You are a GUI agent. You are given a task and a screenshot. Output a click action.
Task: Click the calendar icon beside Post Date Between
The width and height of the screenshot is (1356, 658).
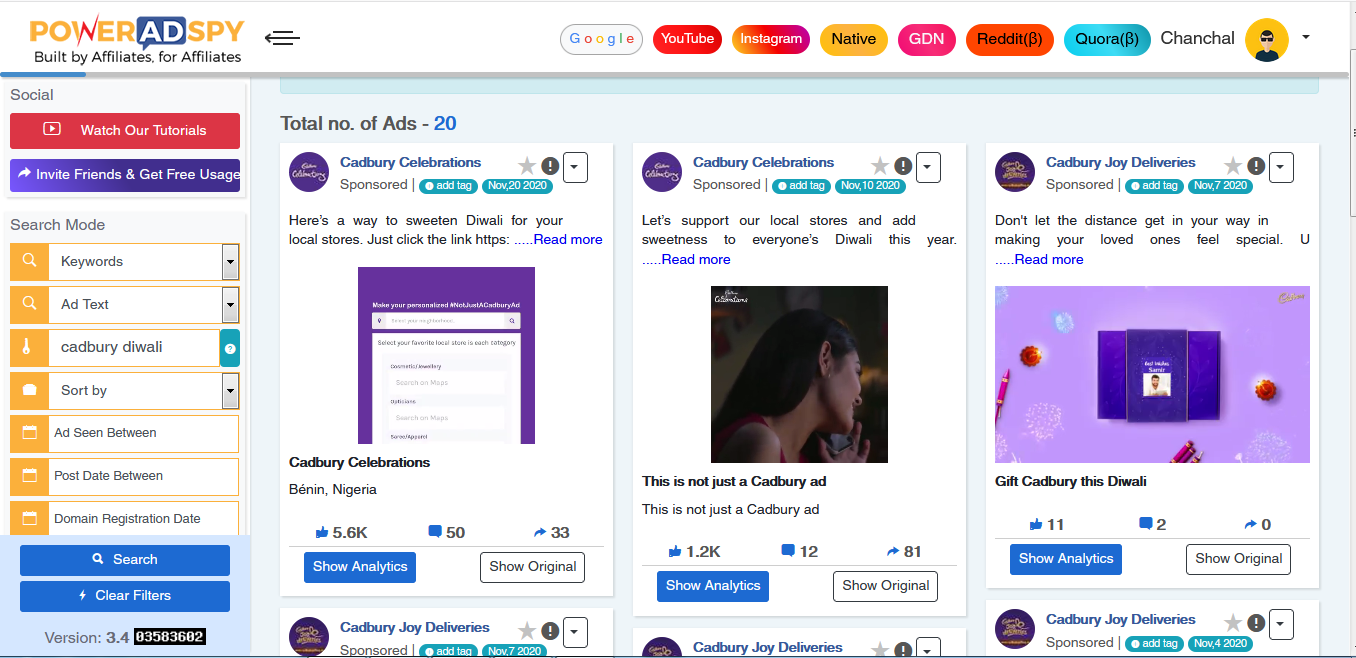point(29,476)
